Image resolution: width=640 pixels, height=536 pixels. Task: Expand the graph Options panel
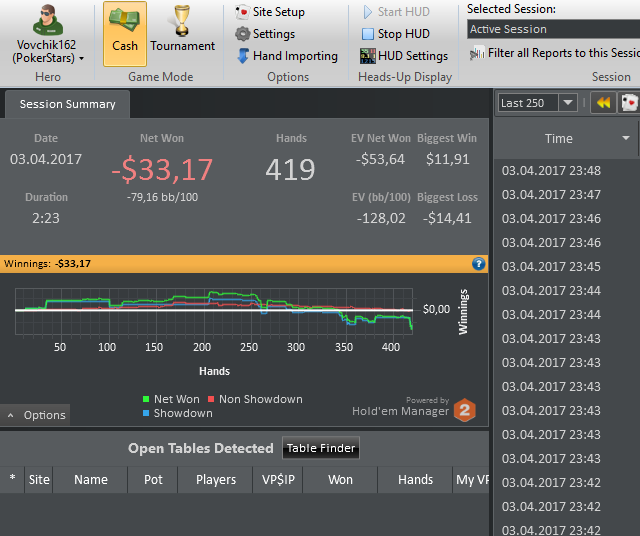36,415
